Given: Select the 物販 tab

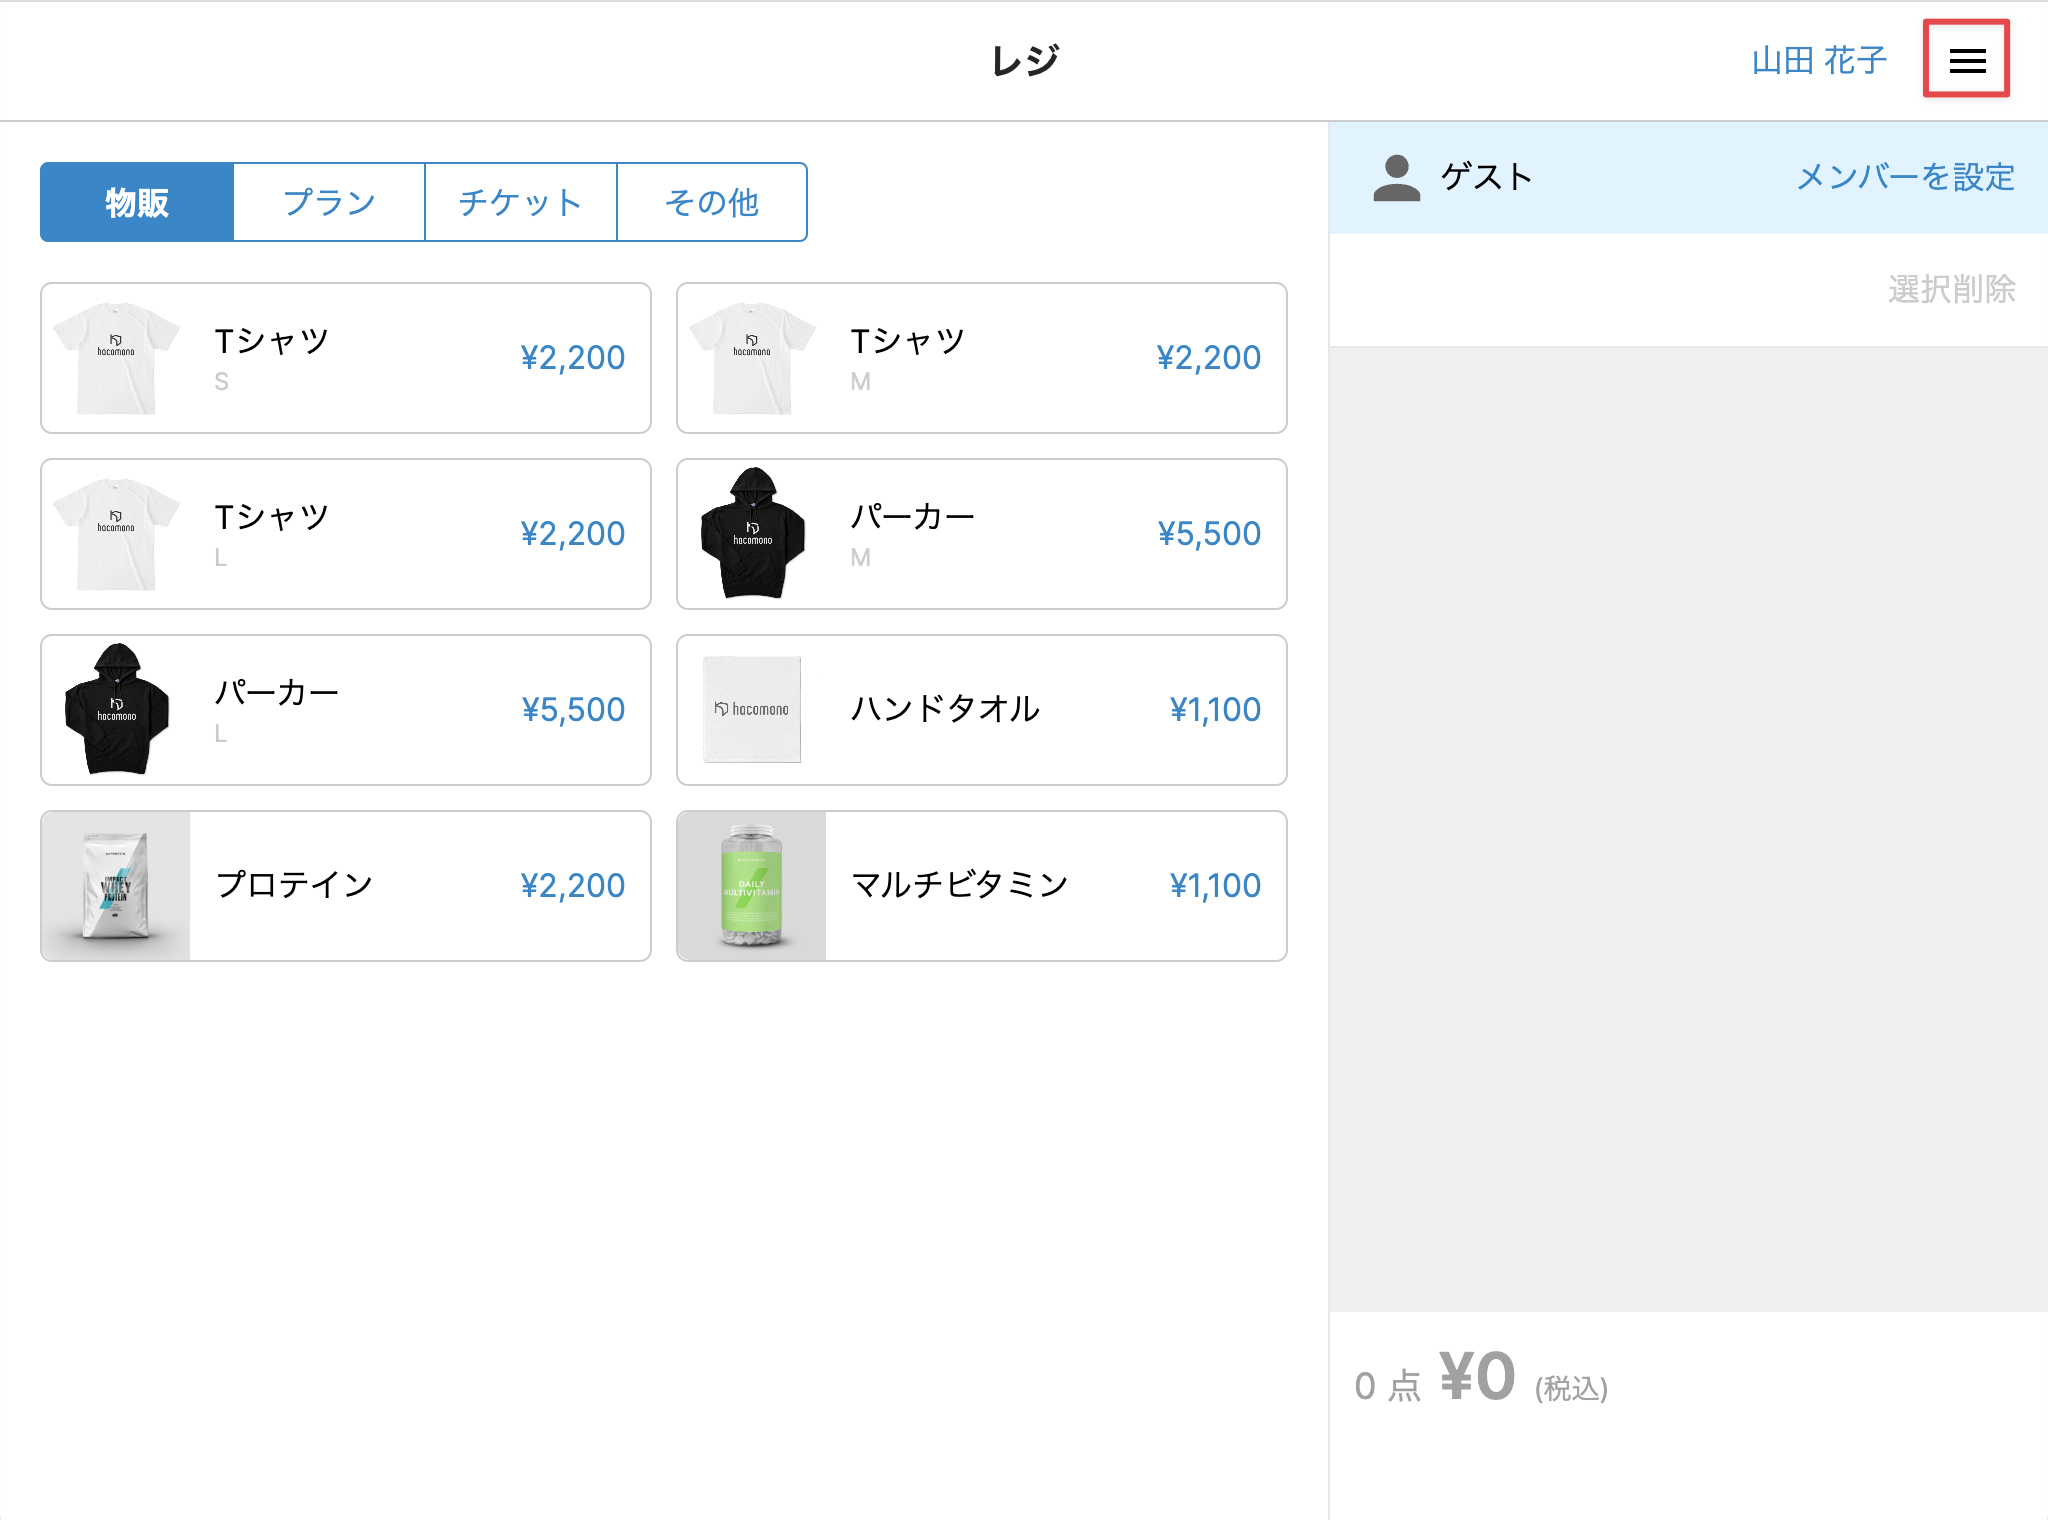Looking at the screenshot, I should click(x=137, y=202).
